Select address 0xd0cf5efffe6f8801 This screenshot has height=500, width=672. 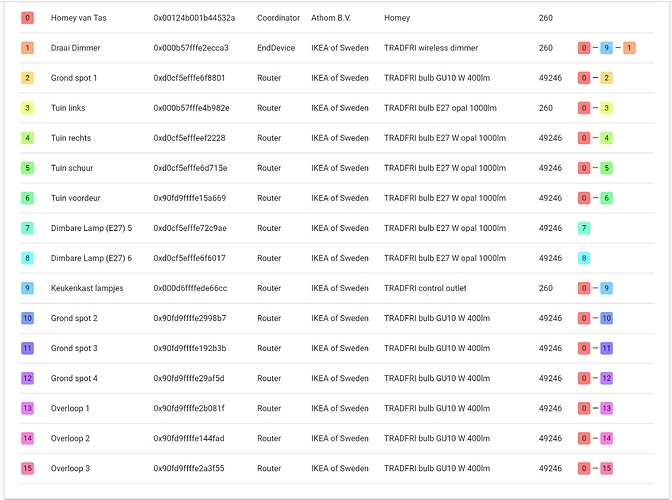tap(189, 78)
